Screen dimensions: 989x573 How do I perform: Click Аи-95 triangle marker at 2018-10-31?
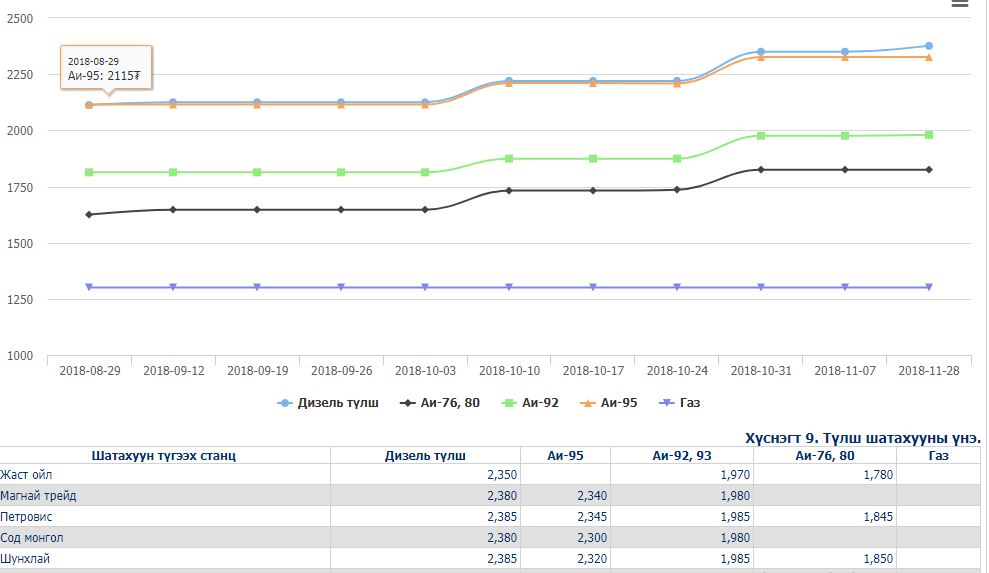pos(761,57)
